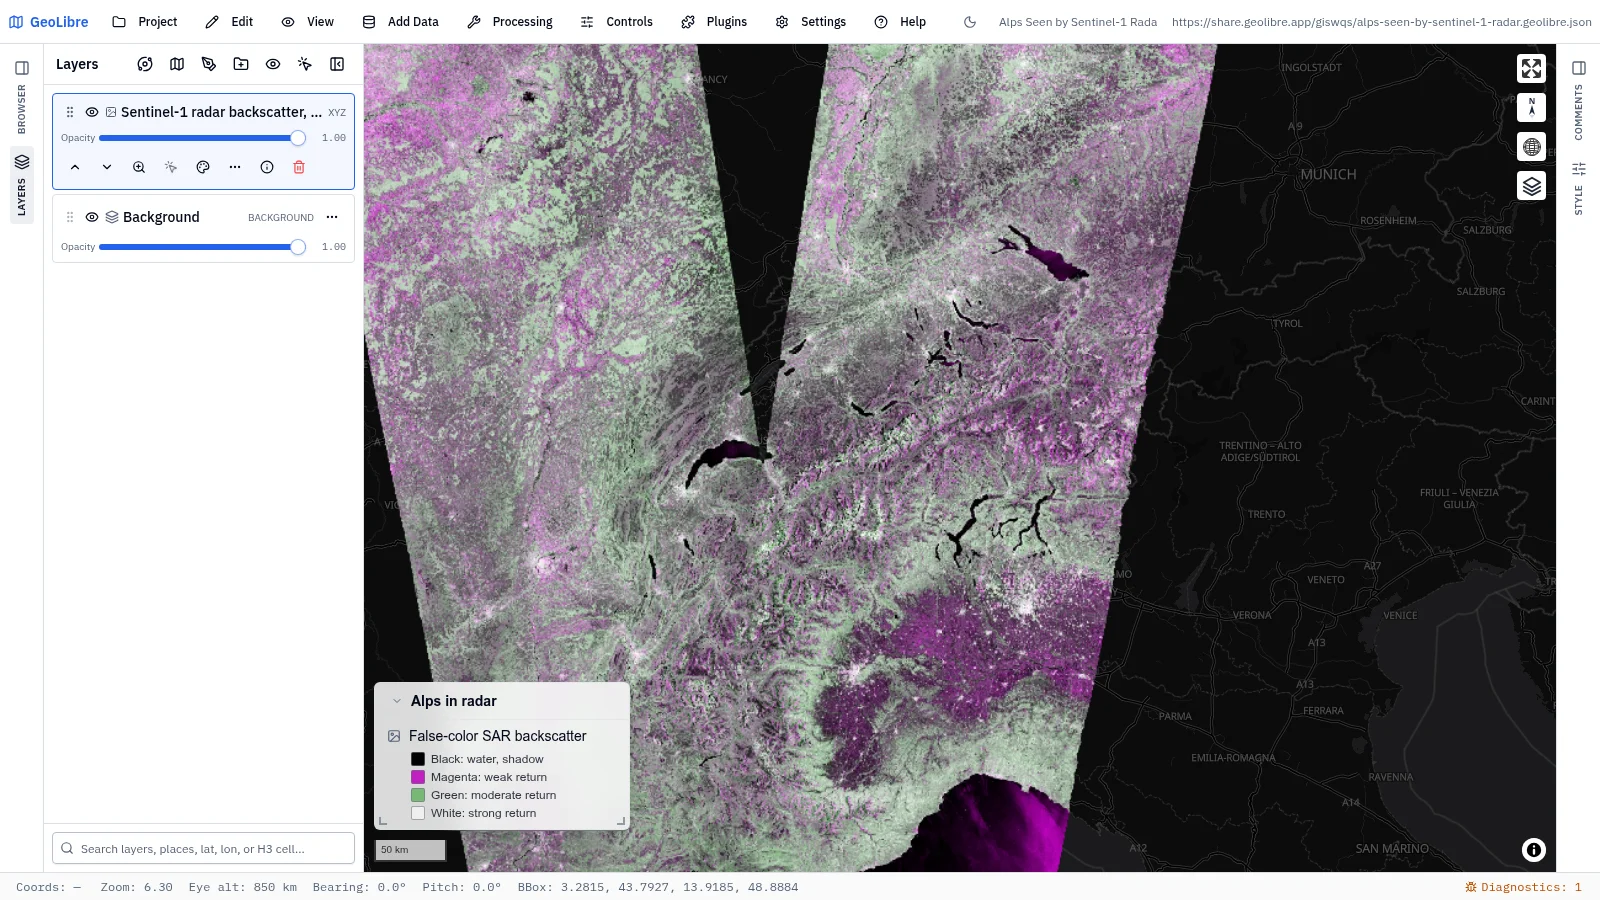Switch to the Layers side tab
Viewport: 1600px width, 900px height.
point(22,184)
